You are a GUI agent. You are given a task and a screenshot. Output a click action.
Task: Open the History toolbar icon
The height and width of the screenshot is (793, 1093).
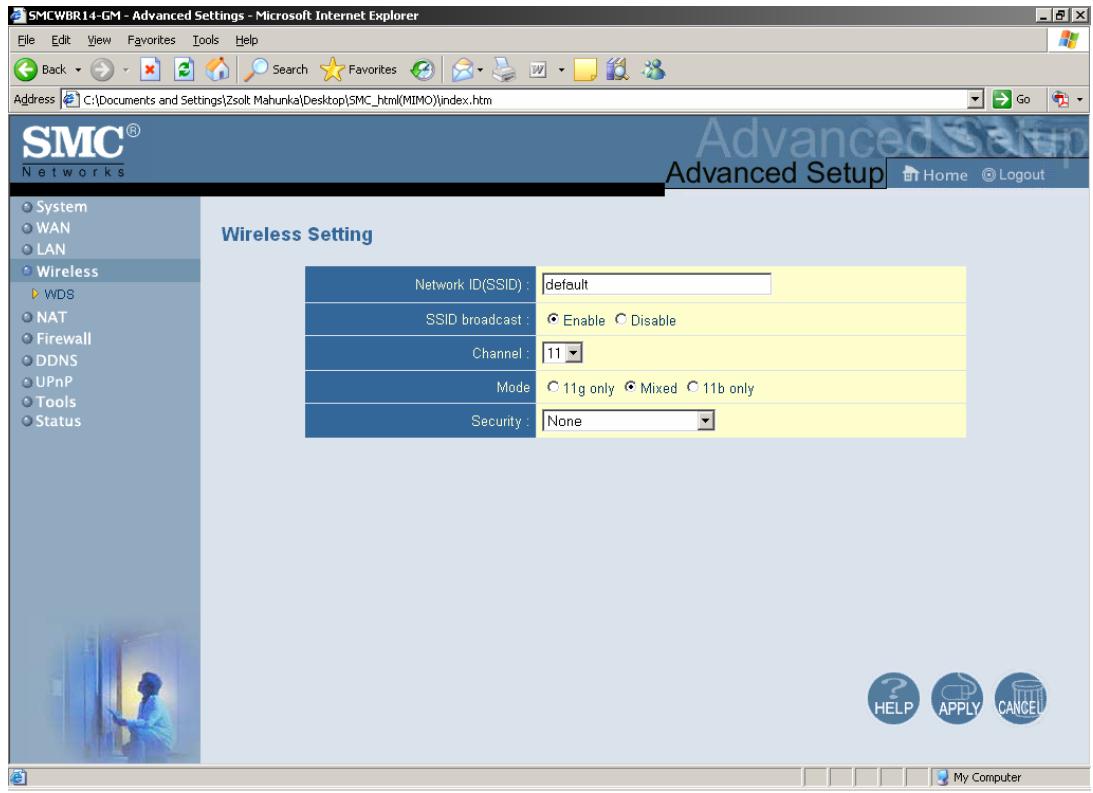422,70
